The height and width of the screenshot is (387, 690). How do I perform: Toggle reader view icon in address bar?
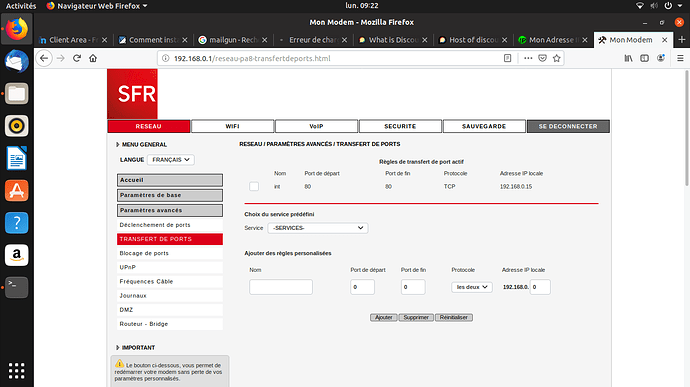[507, 58]
